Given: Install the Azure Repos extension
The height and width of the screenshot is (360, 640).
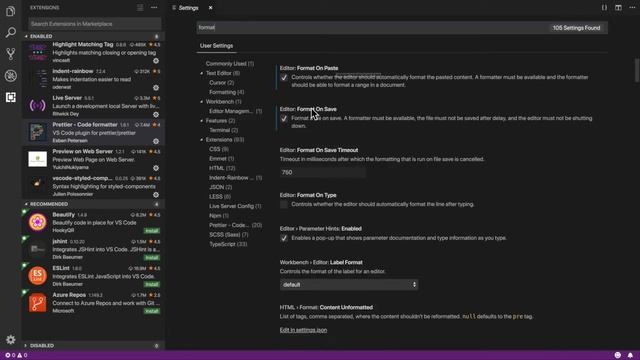Looking at the screenshot, I should coord(152,311).
